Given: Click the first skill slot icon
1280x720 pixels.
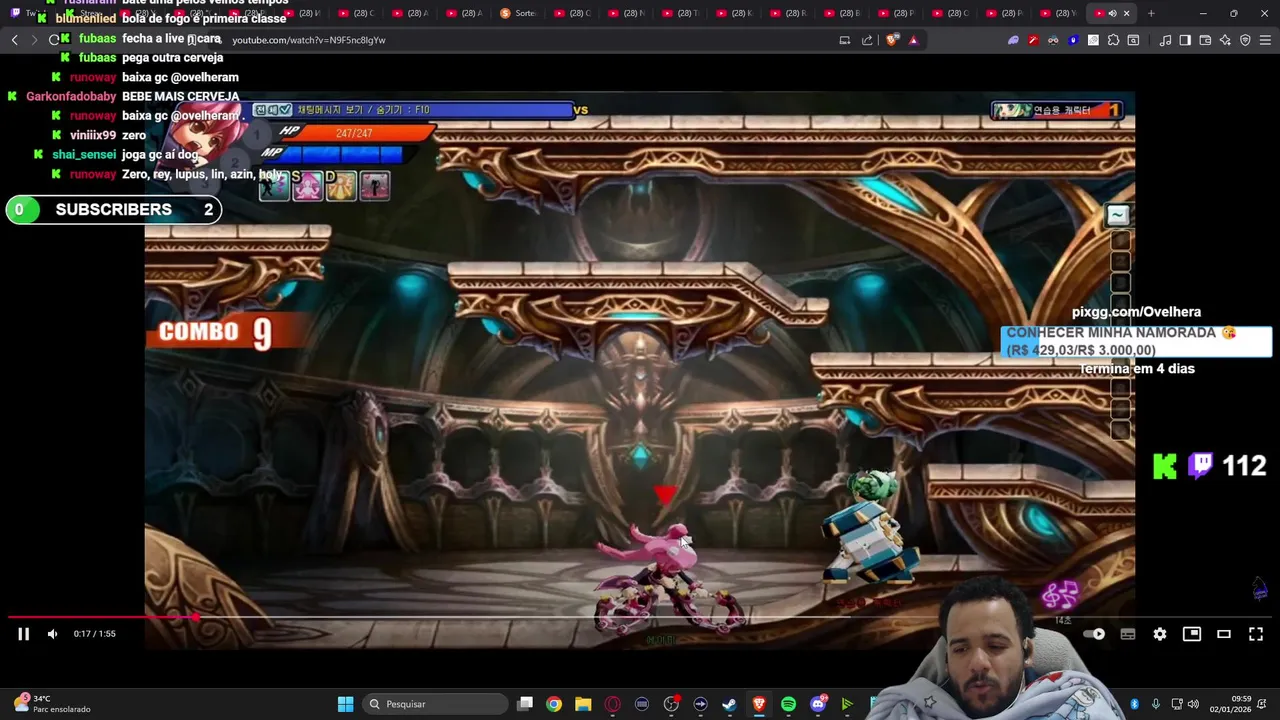Looking at the screenshot, I should point(273,185).
